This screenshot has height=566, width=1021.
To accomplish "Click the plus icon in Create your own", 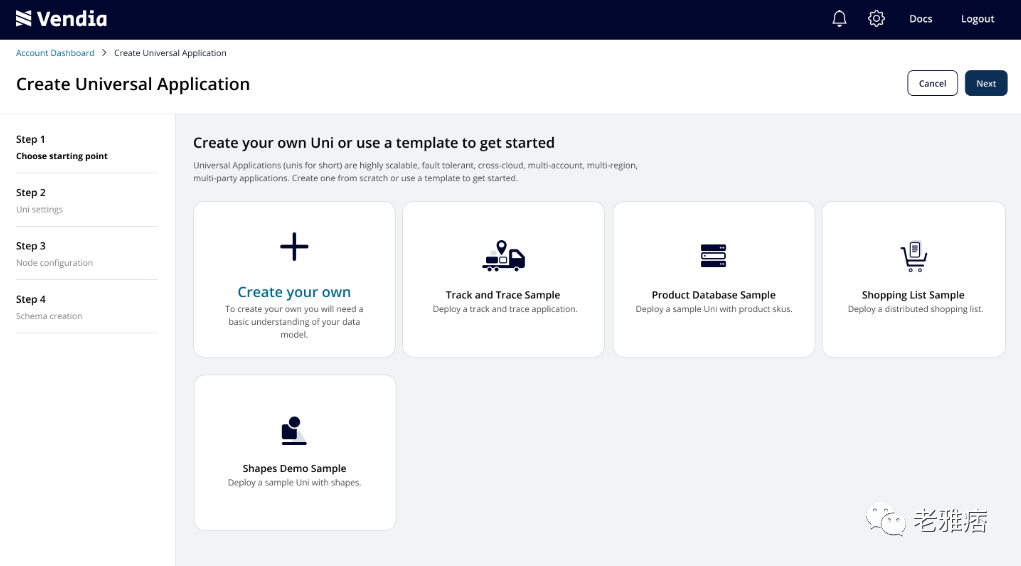I will click(294, 247).
